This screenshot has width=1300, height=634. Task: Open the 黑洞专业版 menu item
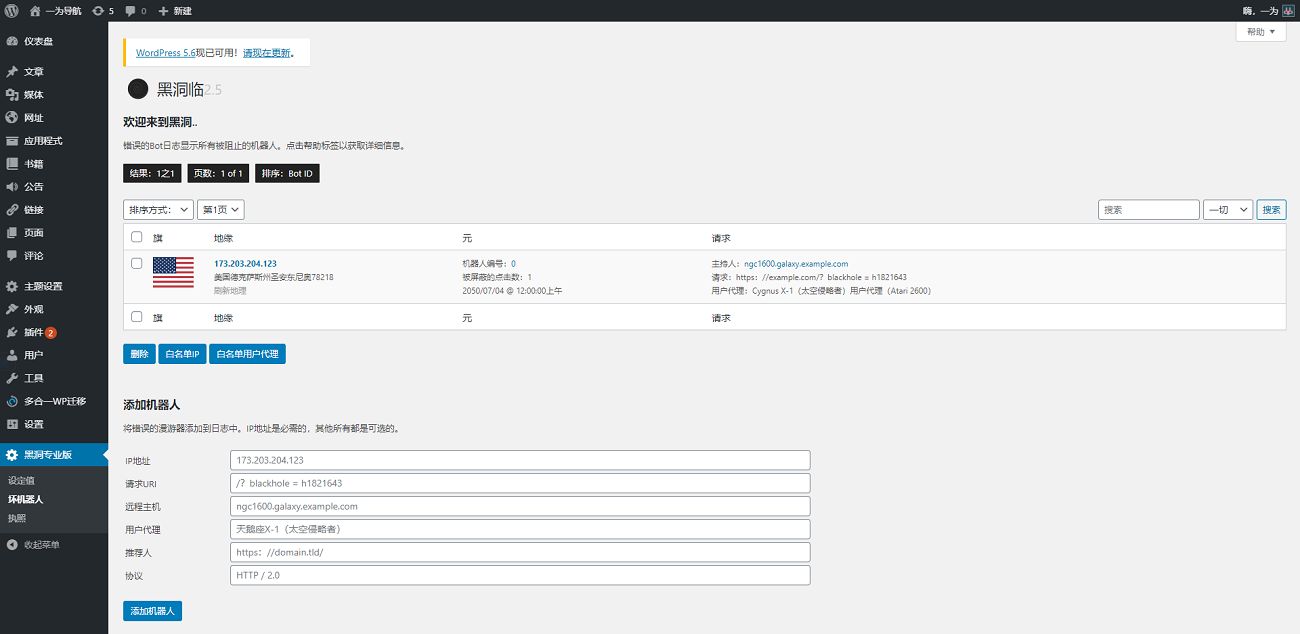(x=54, y=455)
